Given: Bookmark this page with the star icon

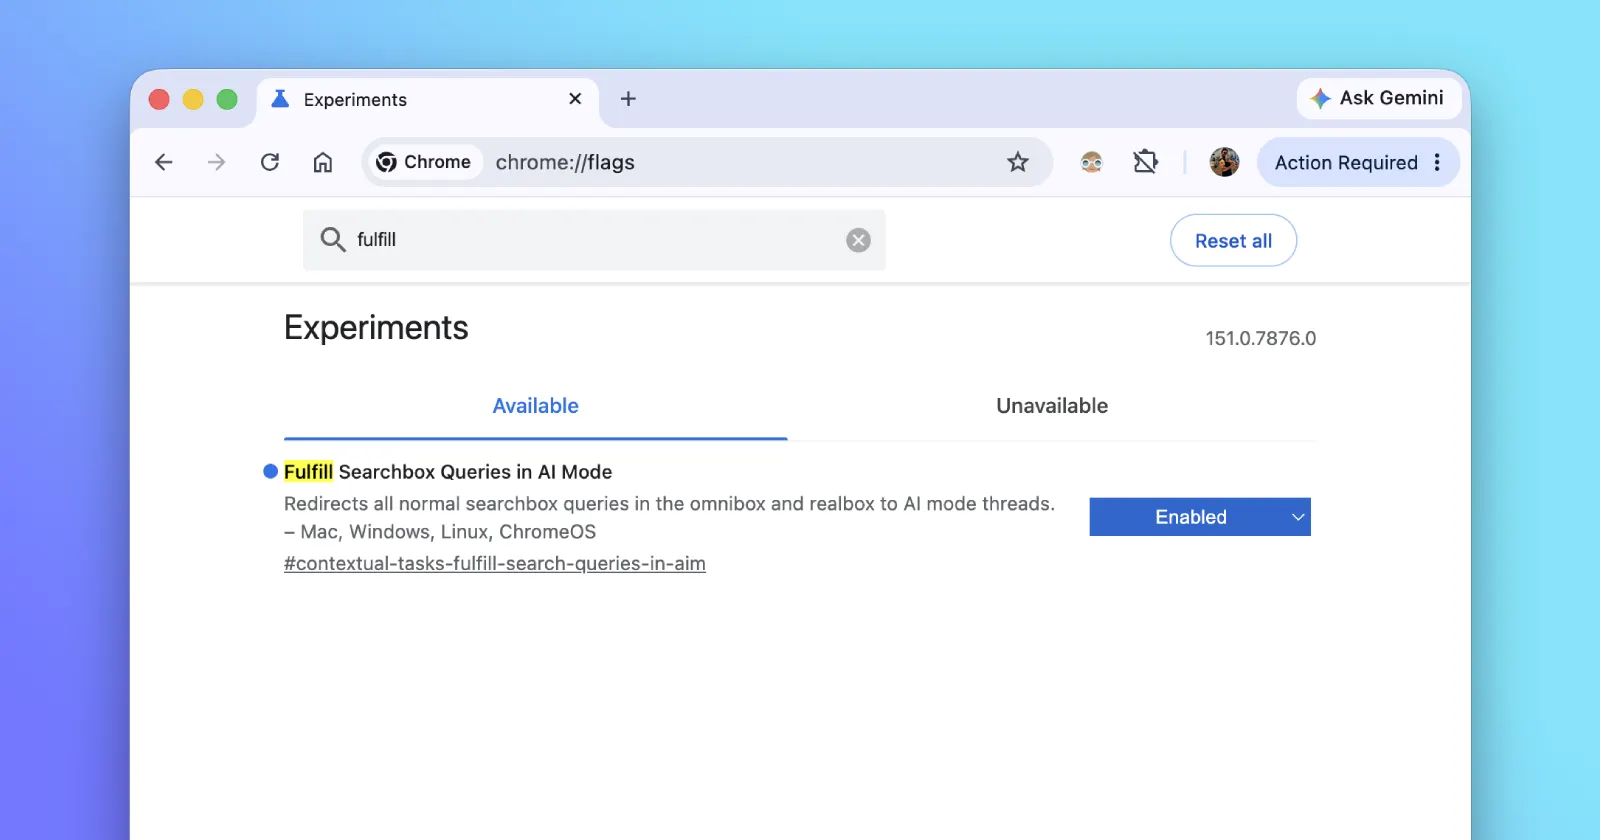Looking at the screenshot, I should point(1018,162).
